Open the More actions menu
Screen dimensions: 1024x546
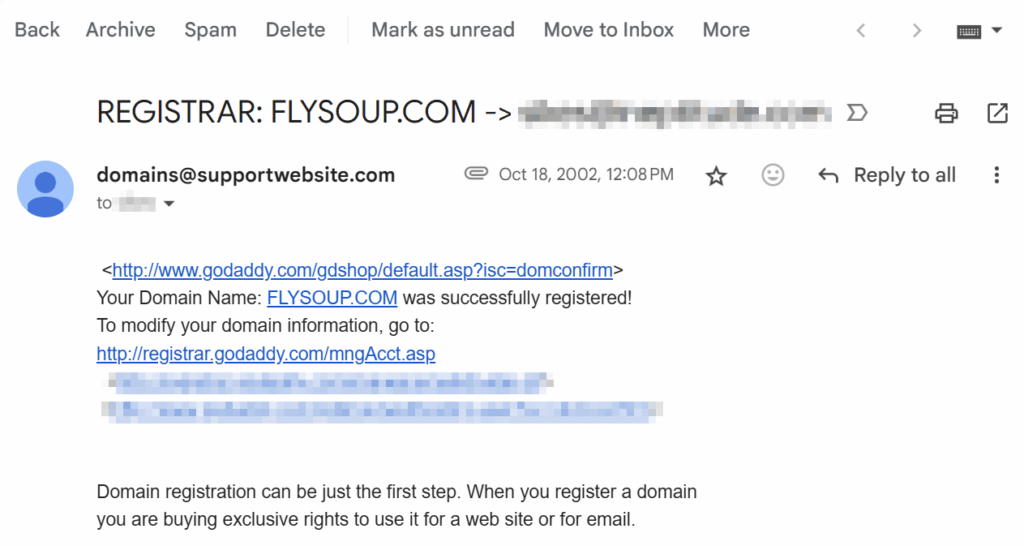726,30
